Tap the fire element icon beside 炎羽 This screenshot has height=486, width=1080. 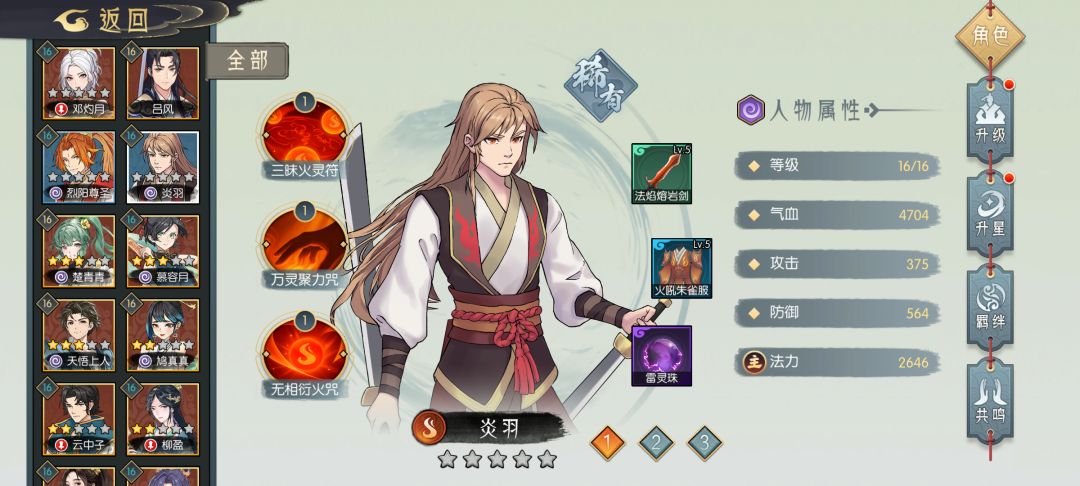point(428,427)
